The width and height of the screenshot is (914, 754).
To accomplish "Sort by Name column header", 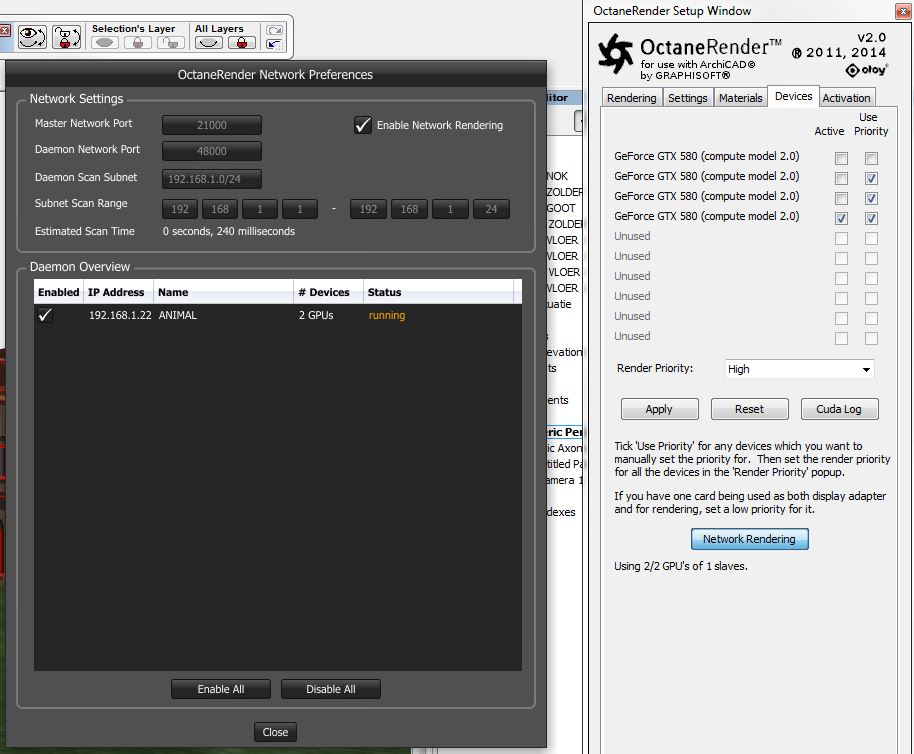I will coord(223,292).
